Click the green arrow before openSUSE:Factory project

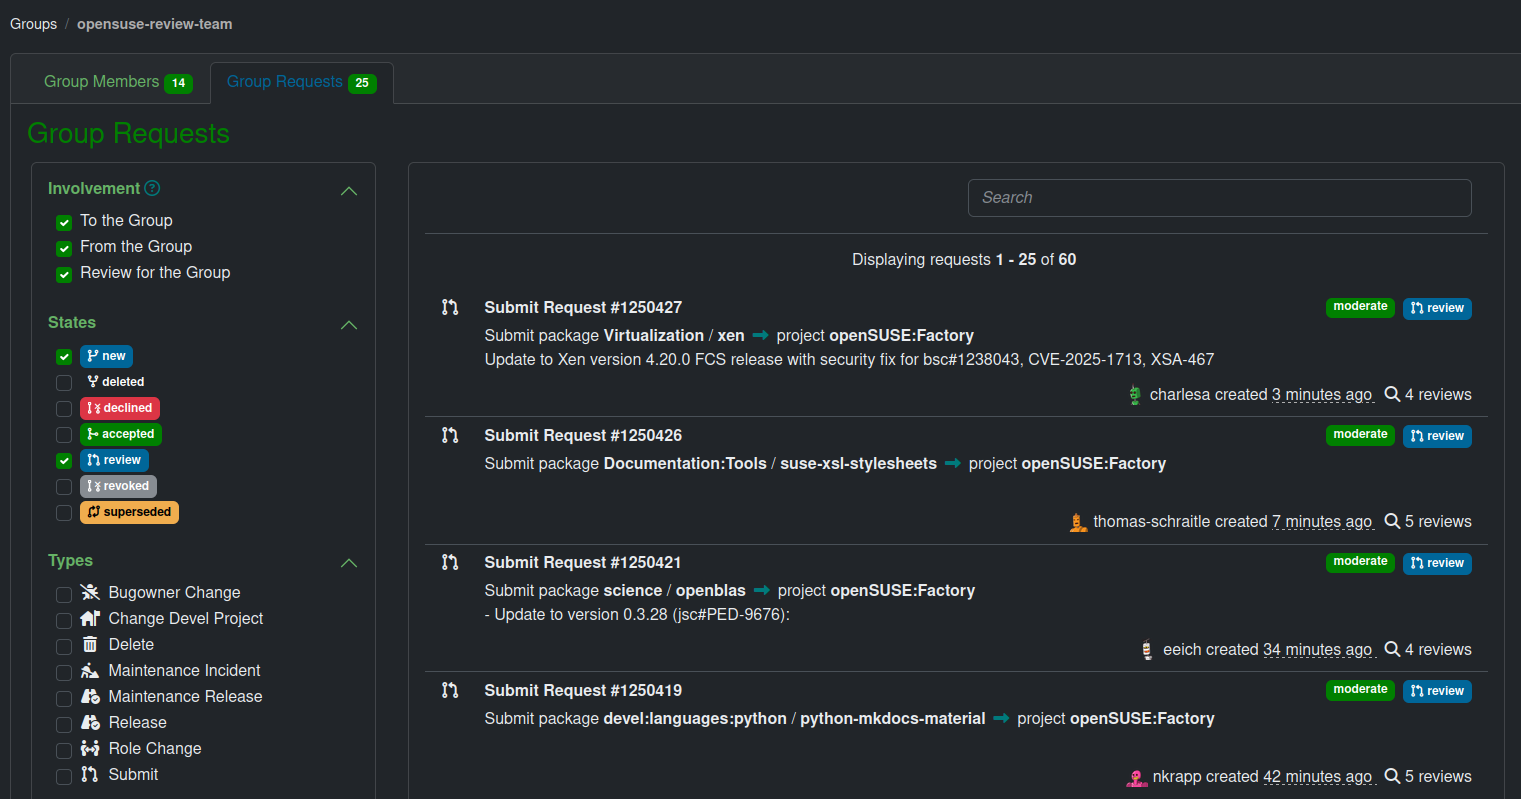(x=761, y=336)
